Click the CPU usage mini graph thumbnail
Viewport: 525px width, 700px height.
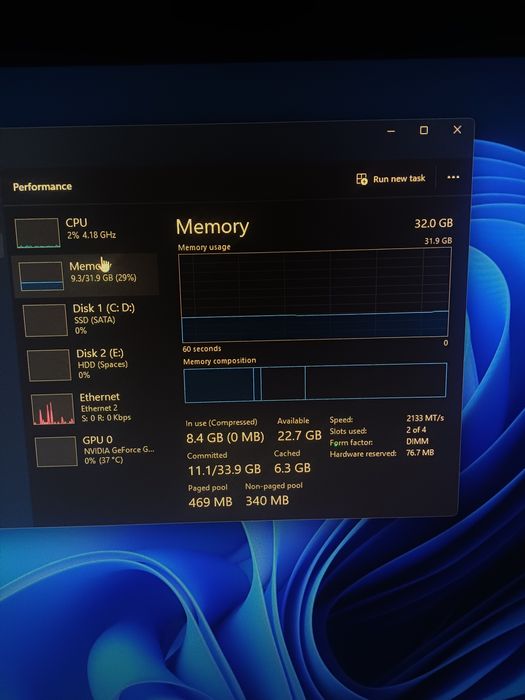point(38,233)
